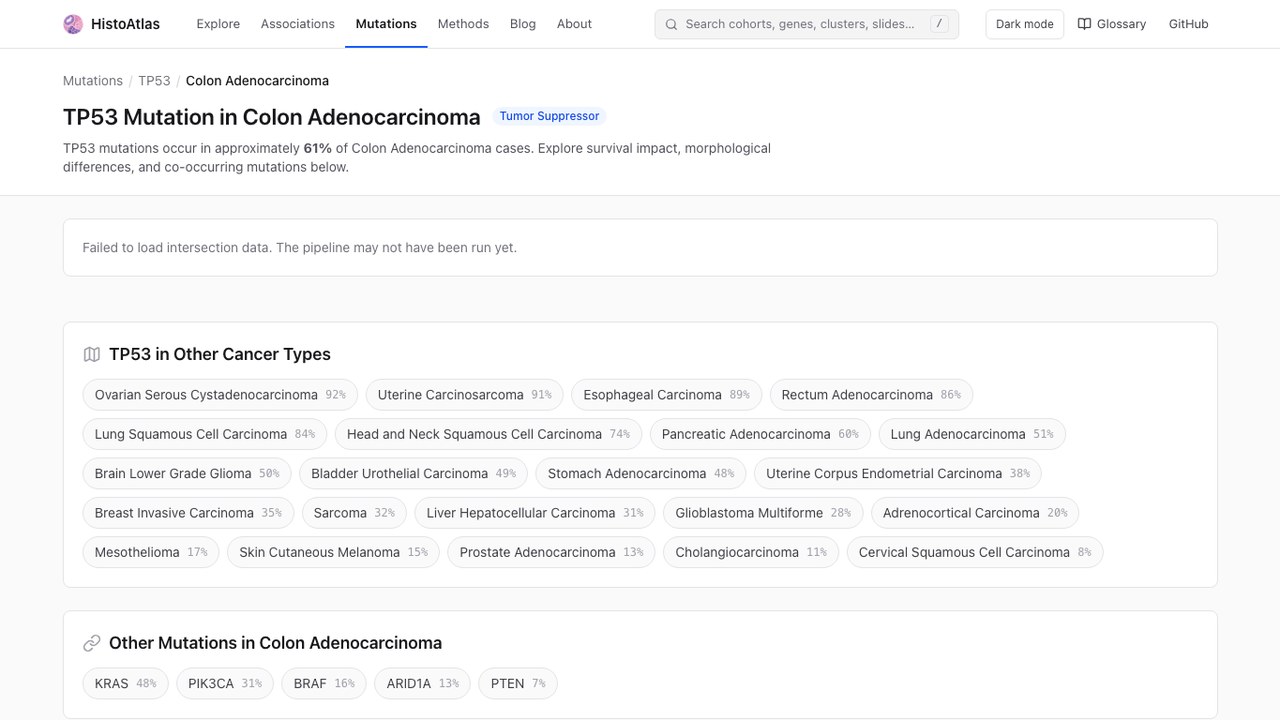
Task: Open the GitHub link
Action: click(x=1188, y=24)
